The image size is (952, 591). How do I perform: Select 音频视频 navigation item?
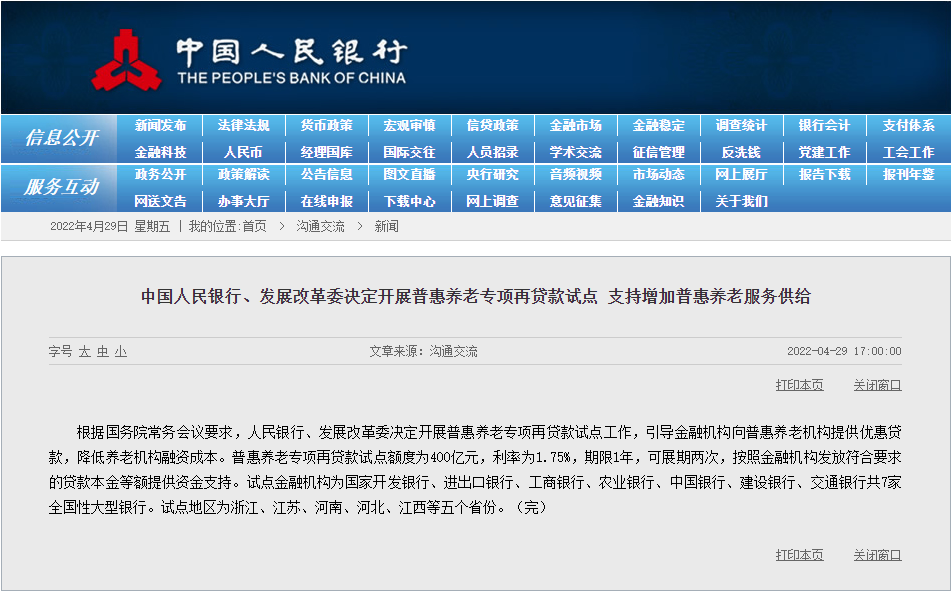[x=576, y=175]
